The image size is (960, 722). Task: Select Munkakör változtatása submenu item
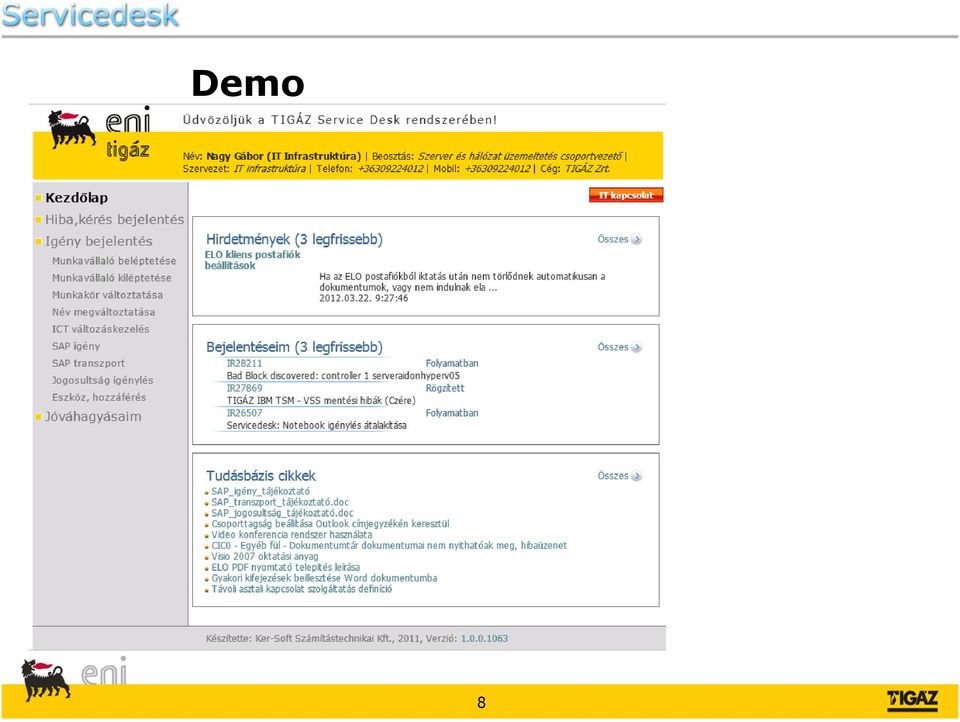107,295
